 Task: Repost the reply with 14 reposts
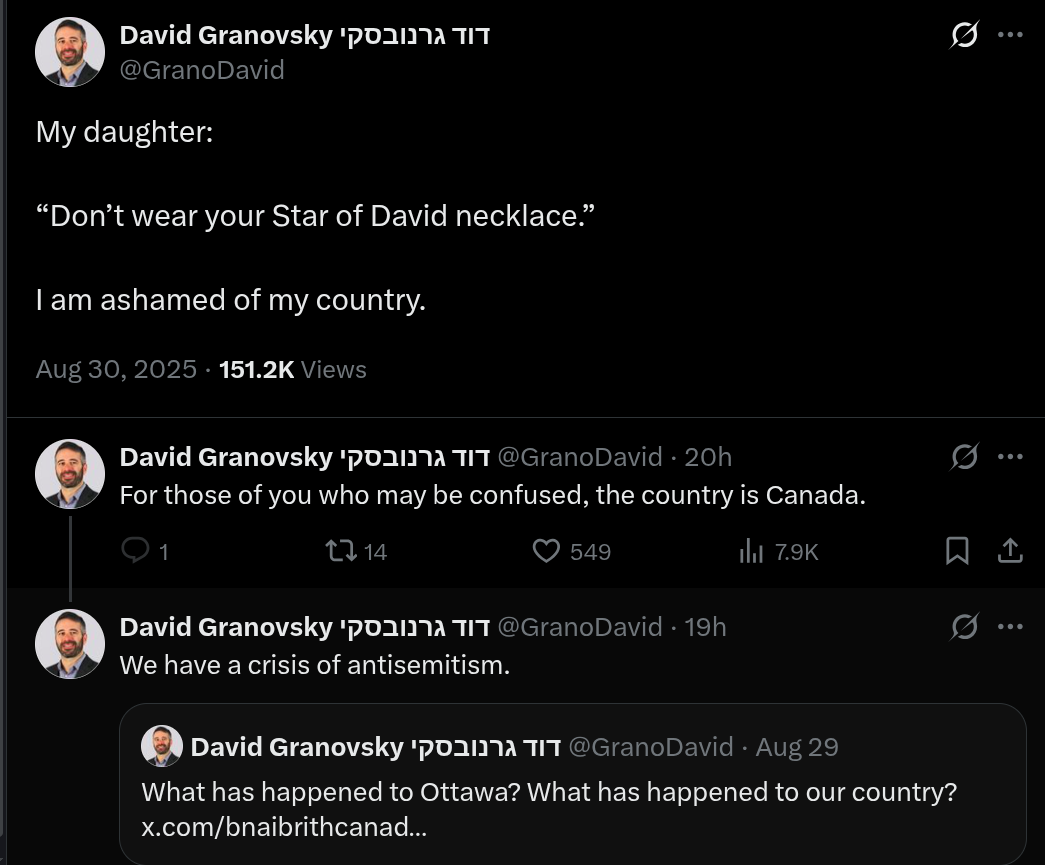[340, 551]
